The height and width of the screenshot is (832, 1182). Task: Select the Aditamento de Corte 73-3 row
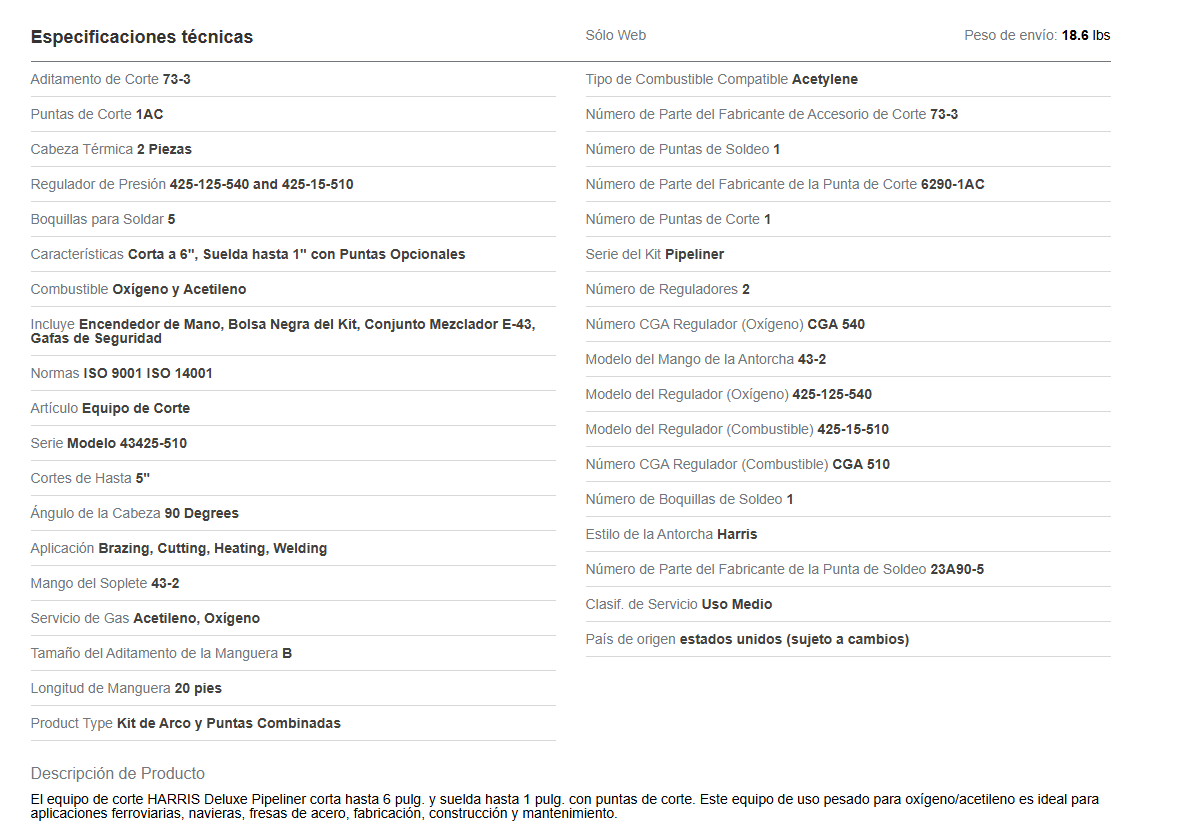click(x=110, y=79)
